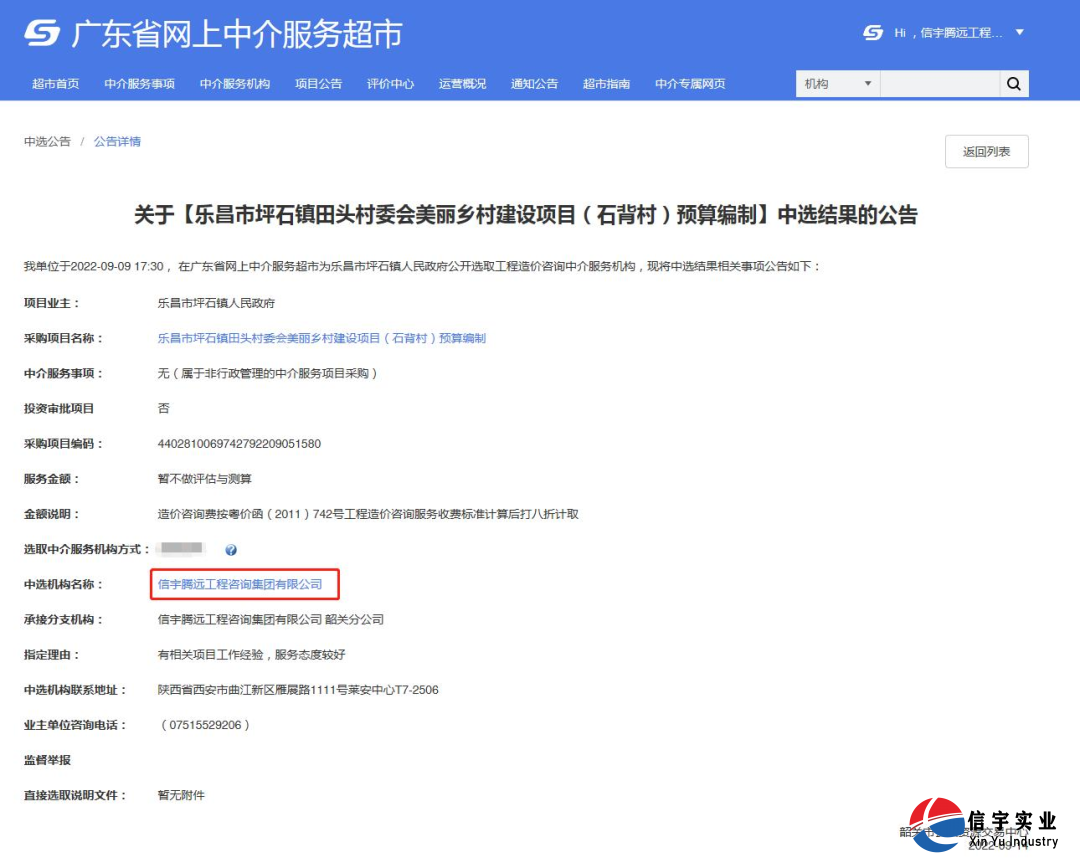Click the search magnifier icon

(x=1014, y=84)
